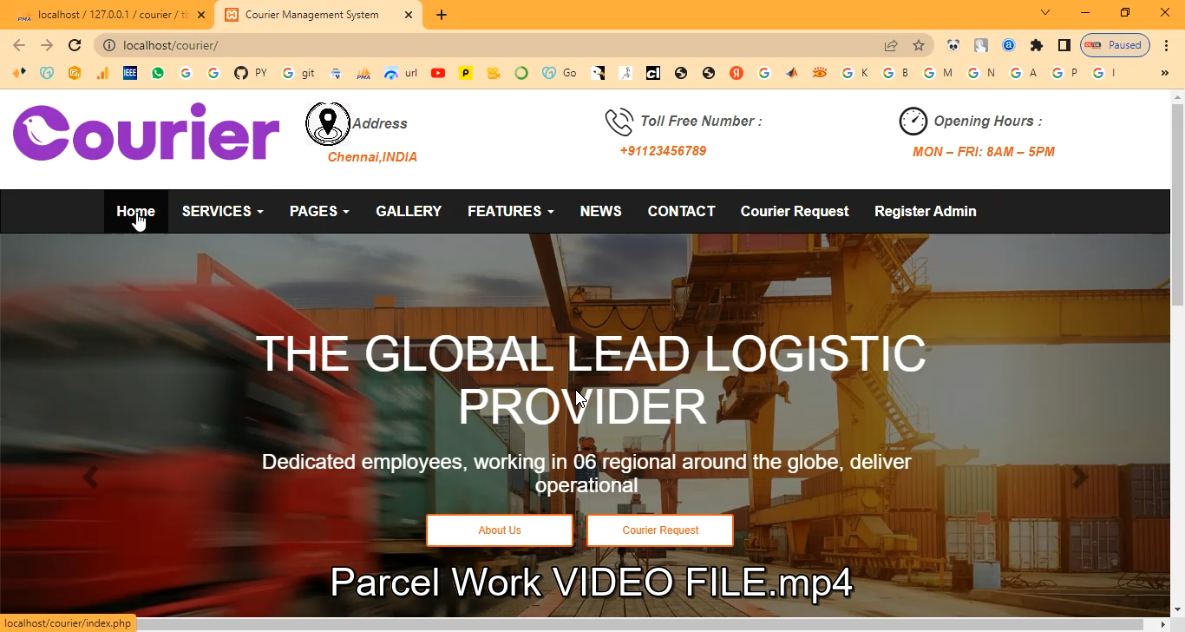Go to previous carousel slide

(x=90, y=476)
